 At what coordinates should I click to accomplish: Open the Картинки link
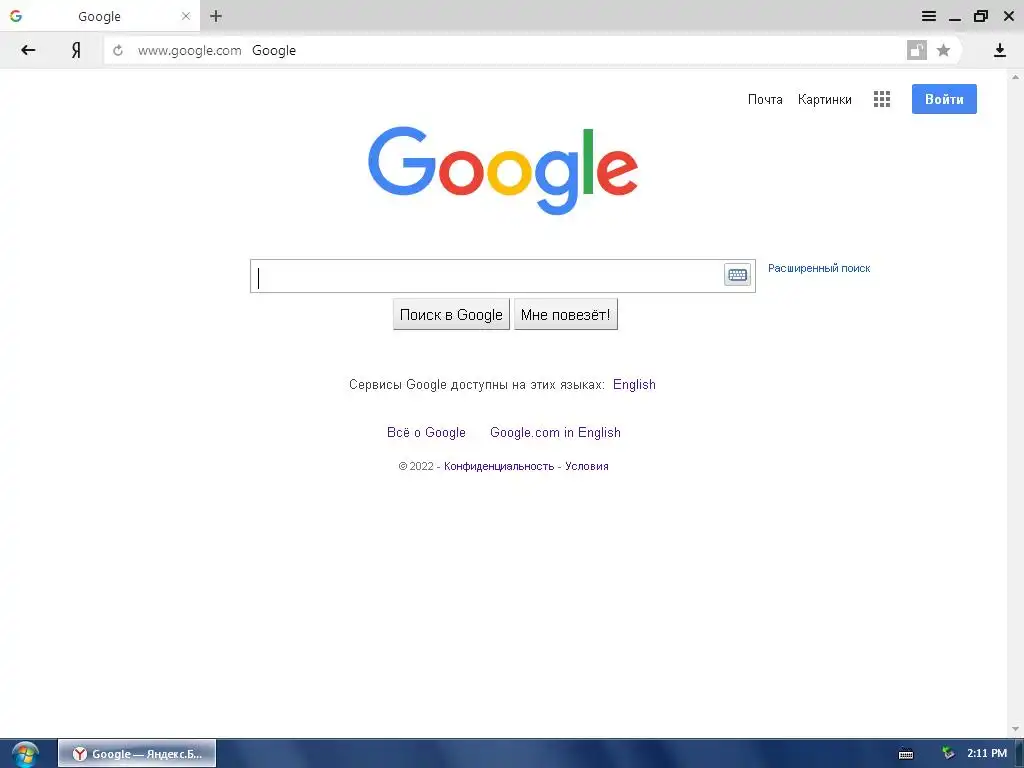coord(824,99)
